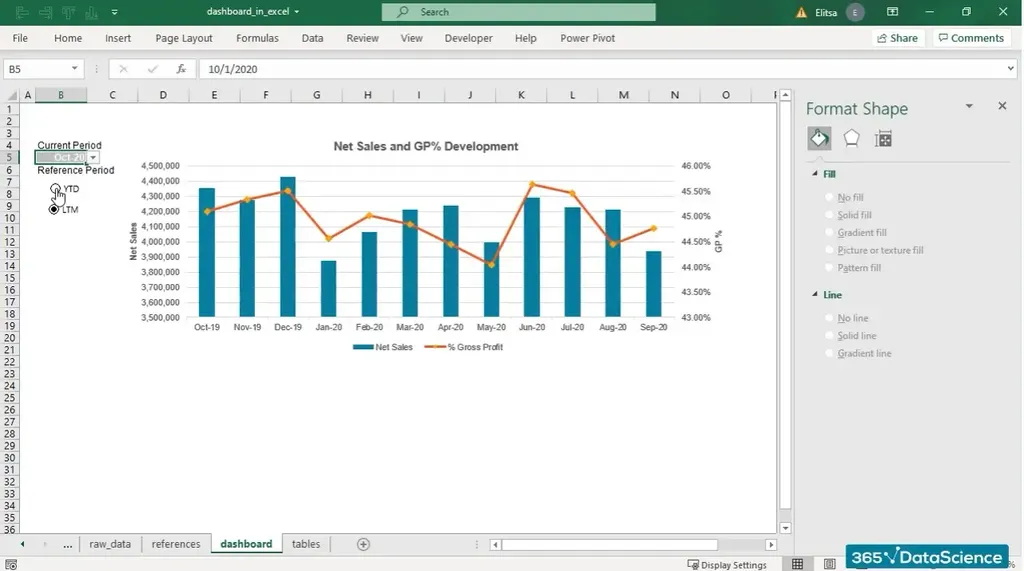Image resolution: width=1024 pixels, height=571 pixels.
Task: Open the Power Pivot ribbon tab
Action: coord(587,38)
